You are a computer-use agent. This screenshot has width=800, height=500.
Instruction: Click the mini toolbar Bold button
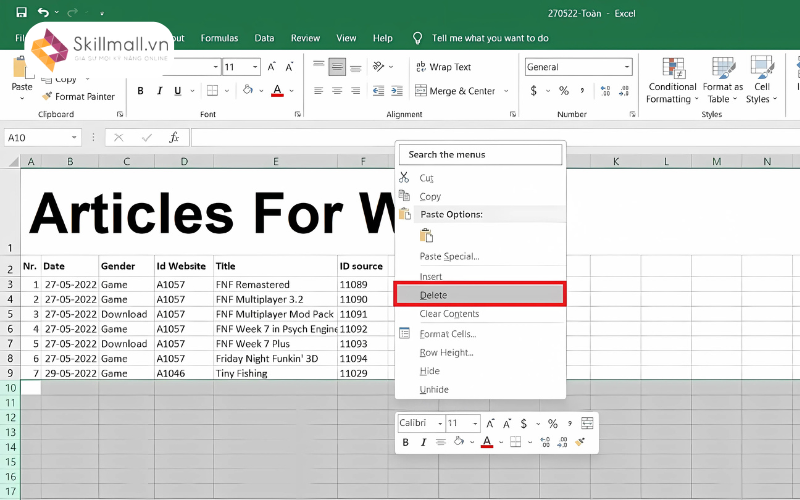point(406,442)
